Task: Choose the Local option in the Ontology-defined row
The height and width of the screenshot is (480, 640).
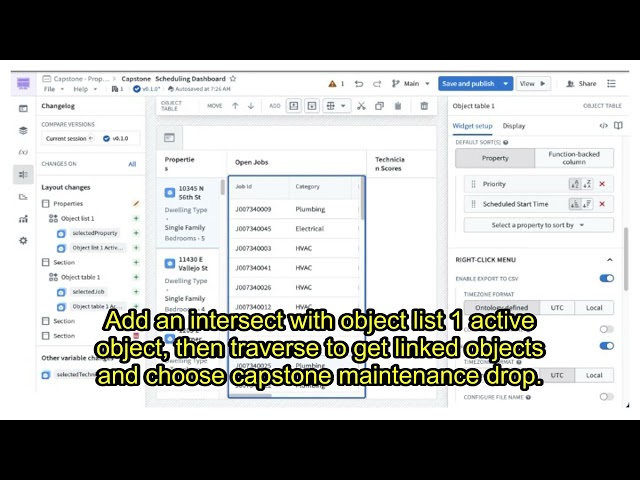Action: (594, 308)
